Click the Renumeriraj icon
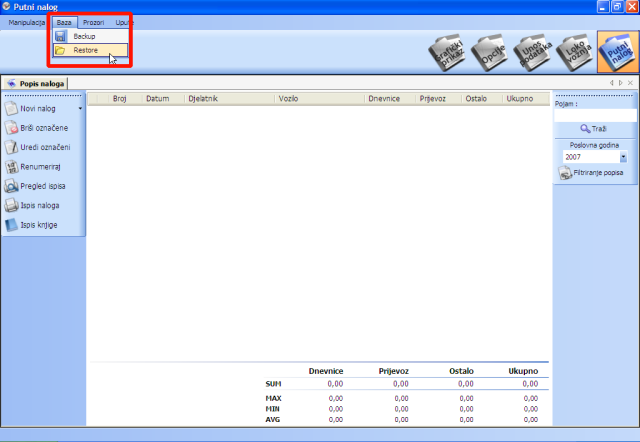640x442 pixels. click(11, 167)
